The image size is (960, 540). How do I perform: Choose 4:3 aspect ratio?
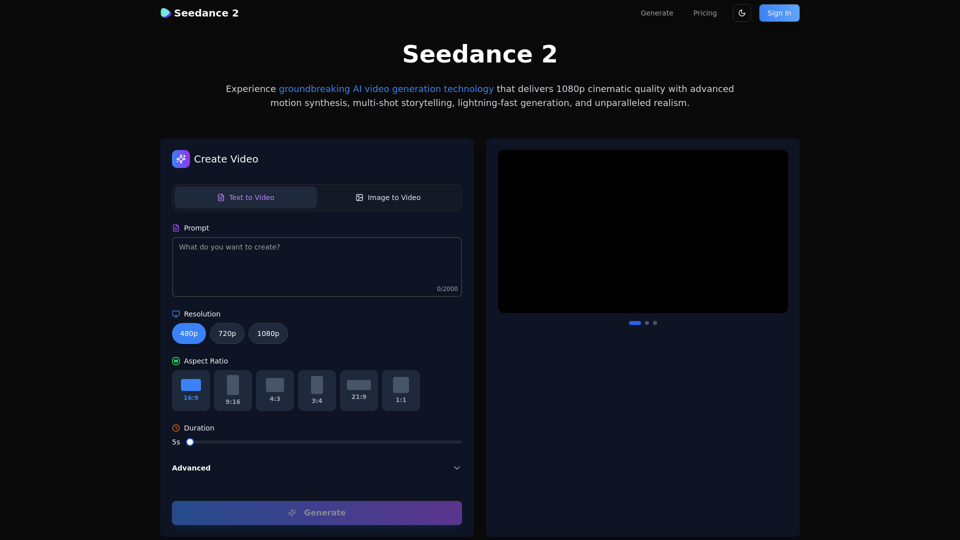pos(275,390)
